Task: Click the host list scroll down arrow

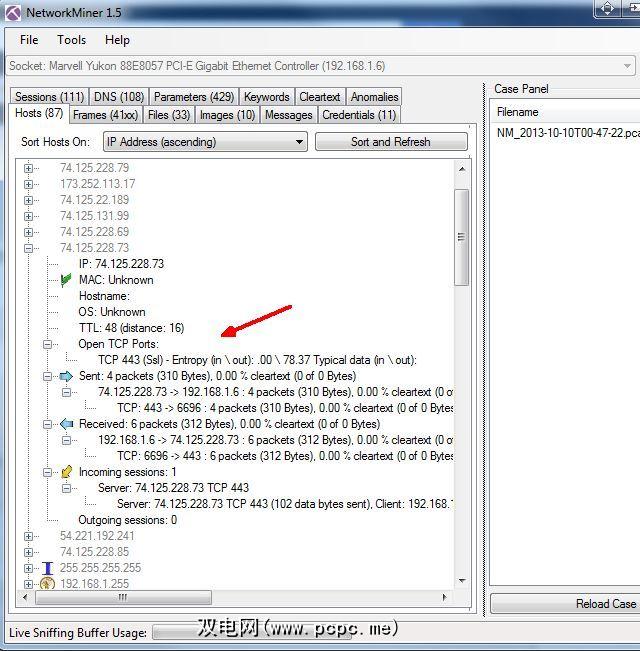Action: (x=462, y=580)
